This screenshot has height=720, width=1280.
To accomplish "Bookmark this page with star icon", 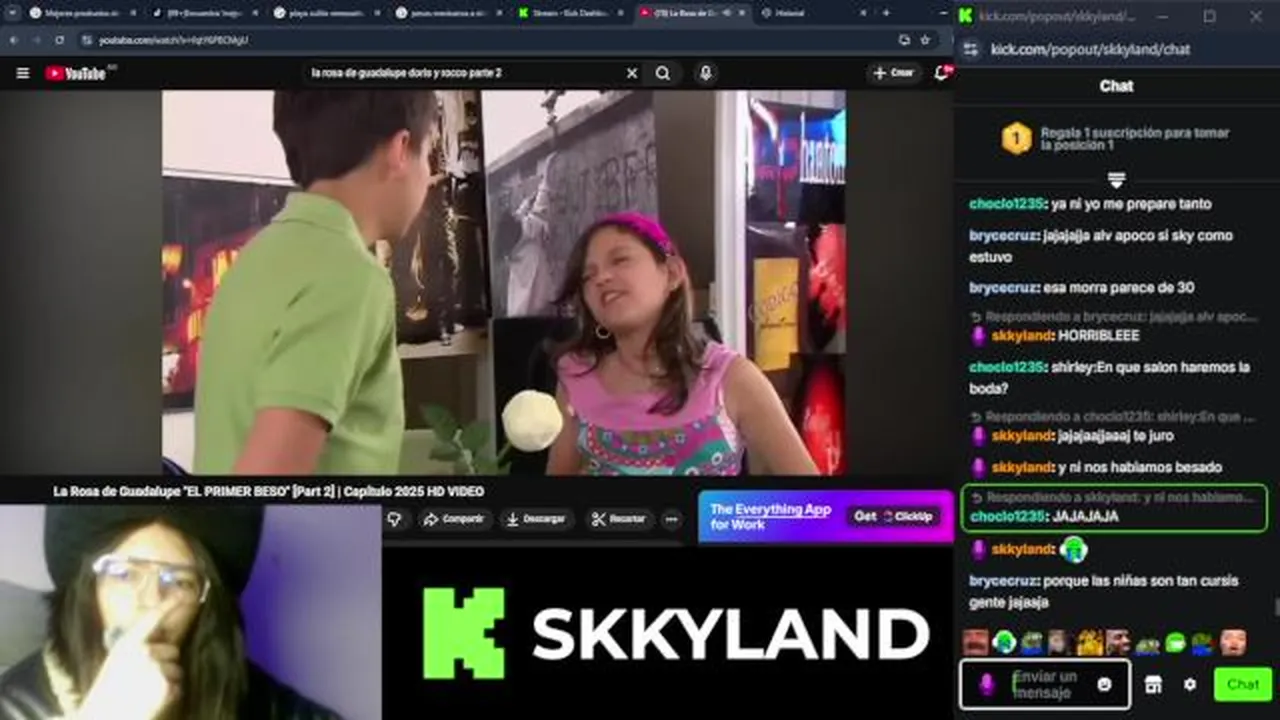I will click(x=925, y=40).
